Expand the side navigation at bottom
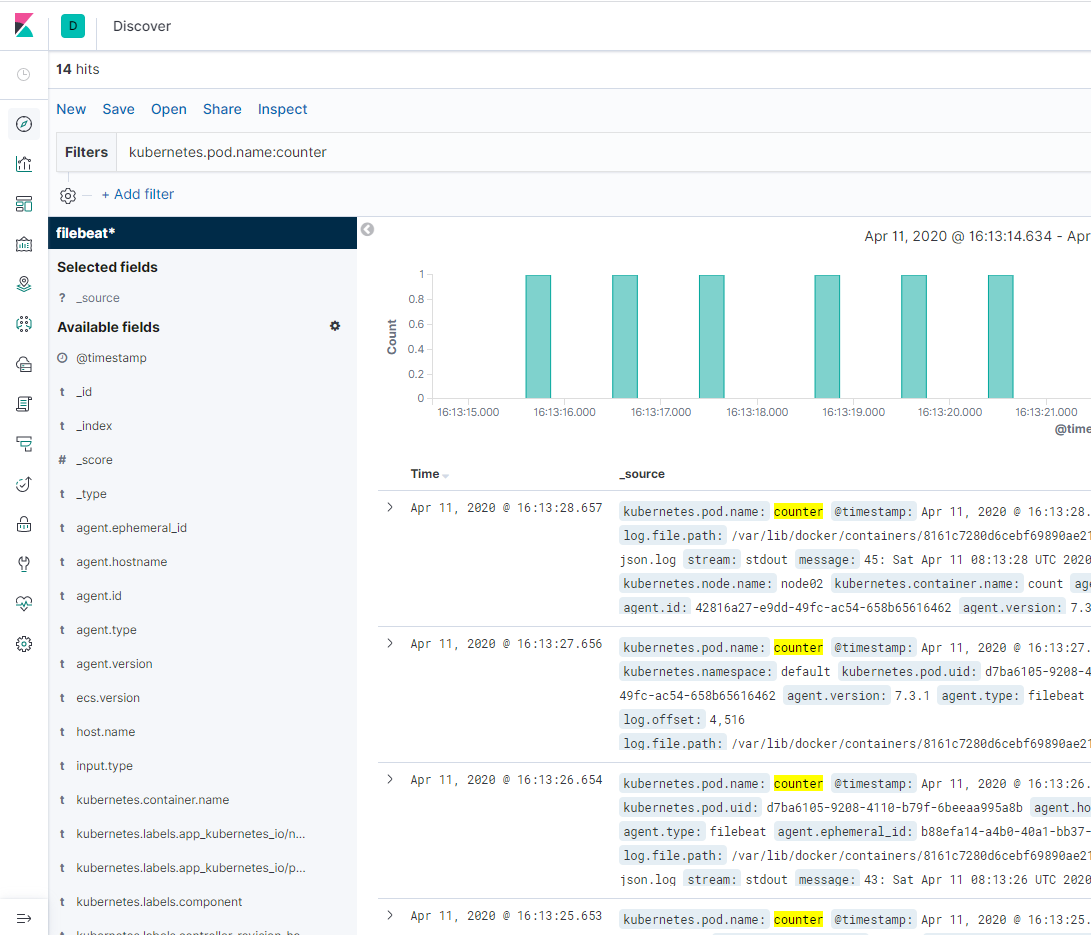Viewport: 1091px width, 935px height. pyautogui.click(x=24, y=918)
